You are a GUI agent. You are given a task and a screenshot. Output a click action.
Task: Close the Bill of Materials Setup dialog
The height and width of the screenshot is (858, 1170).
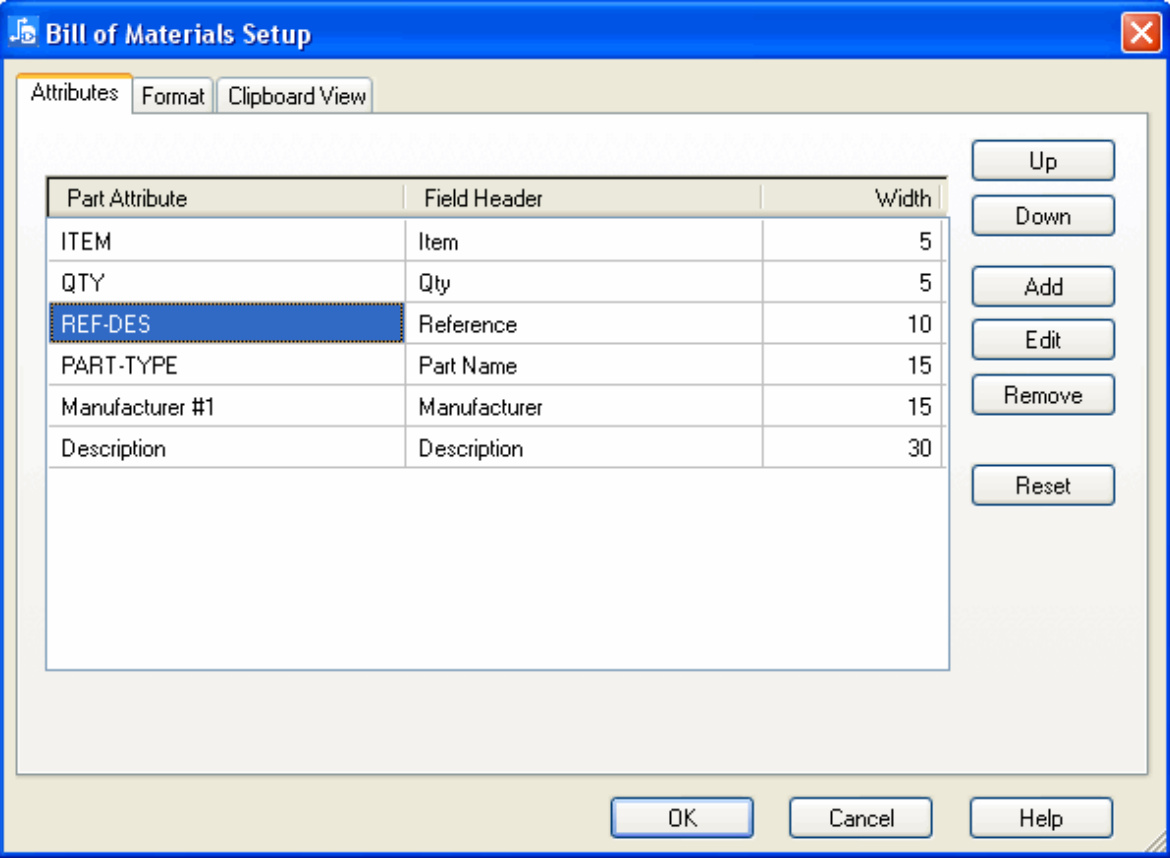(1140, 33)
